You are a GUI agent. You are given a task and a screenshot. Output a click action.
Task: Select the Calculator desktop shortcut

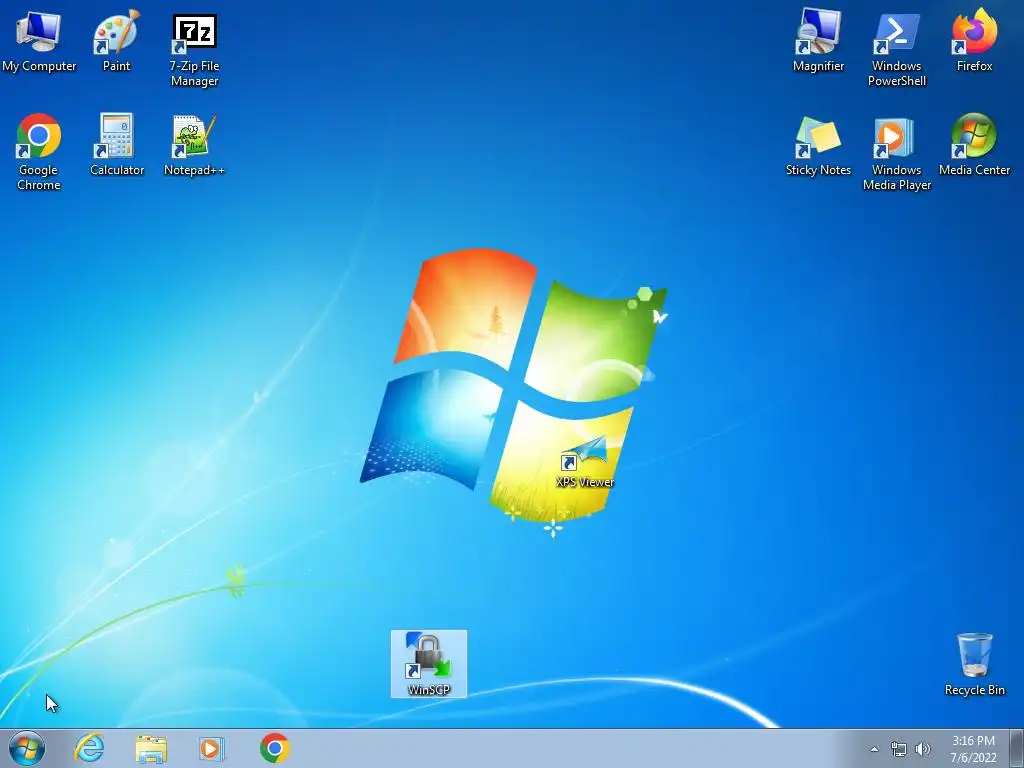point(117,144)
